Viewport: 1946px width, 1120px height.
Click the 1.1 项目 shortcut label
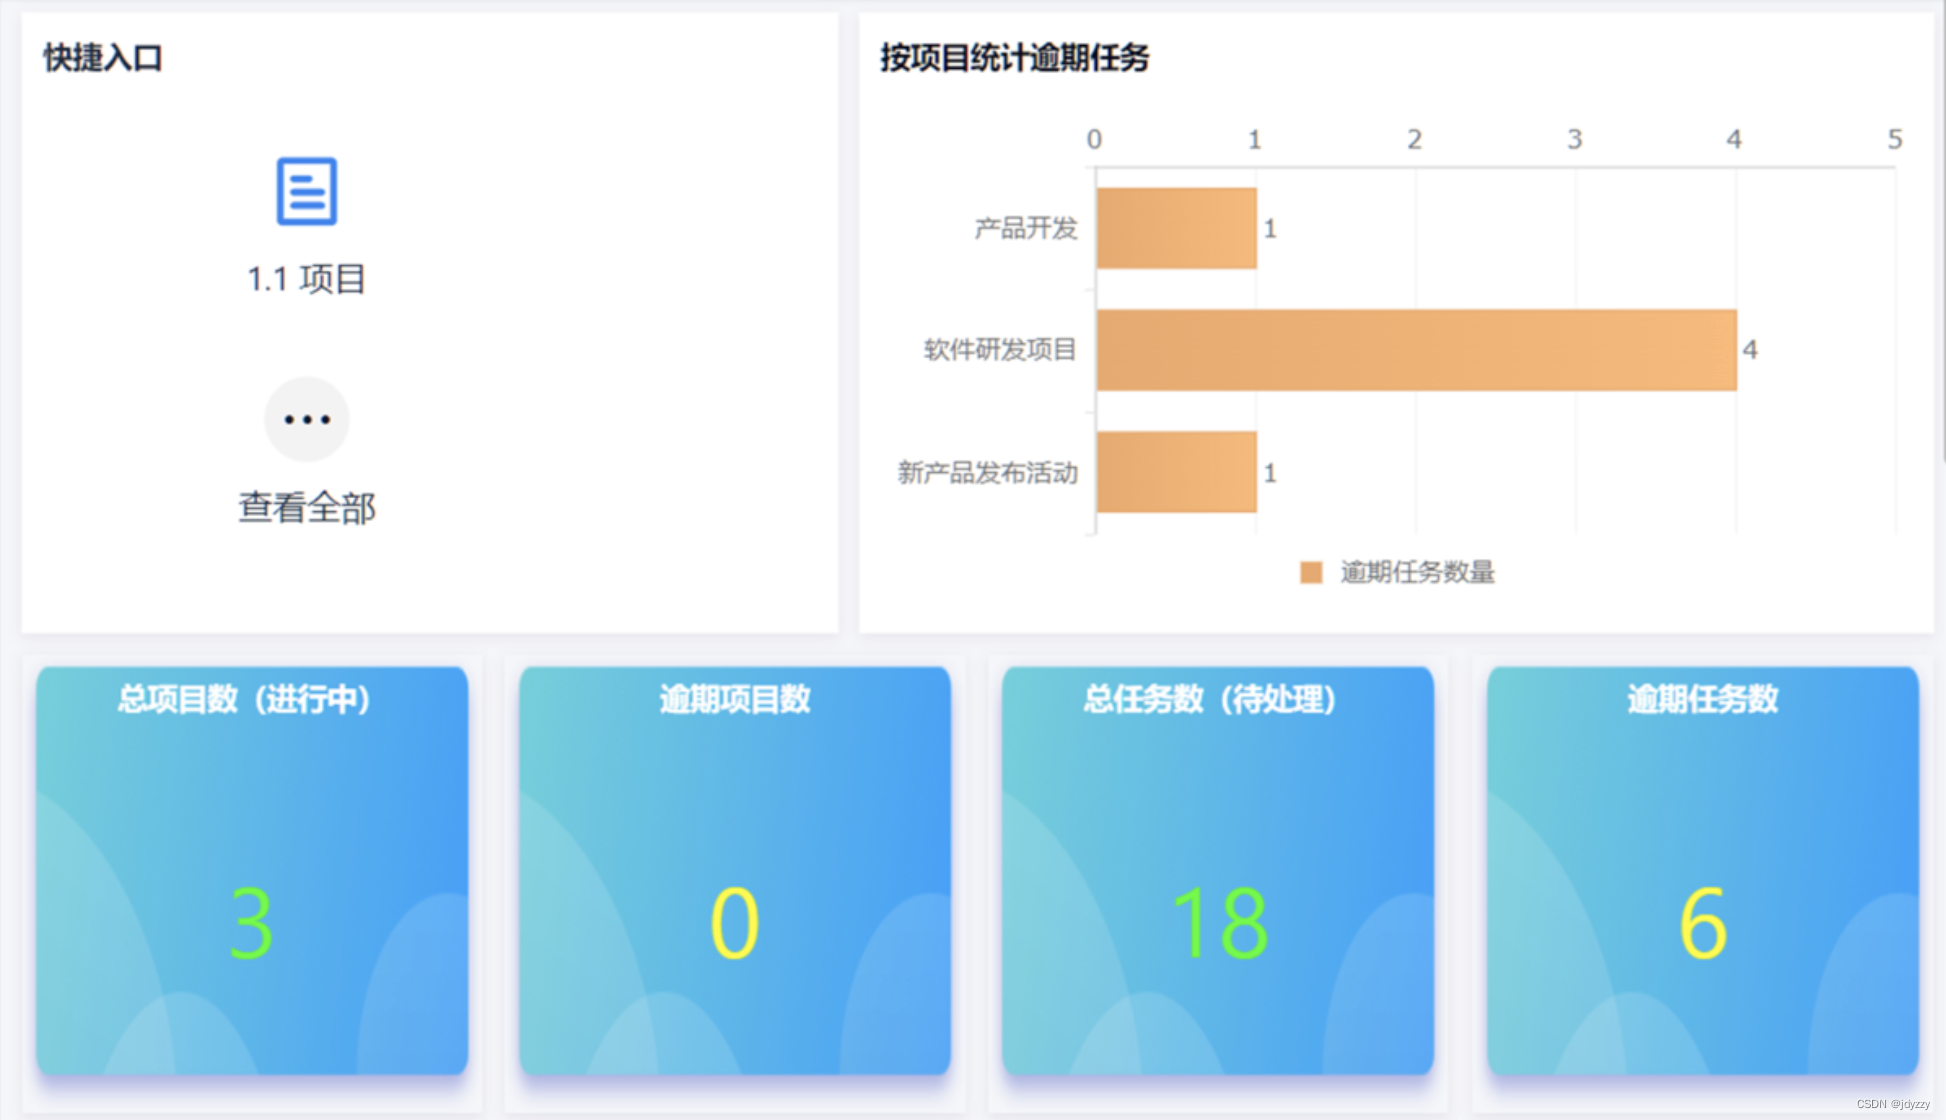(306, 279)
